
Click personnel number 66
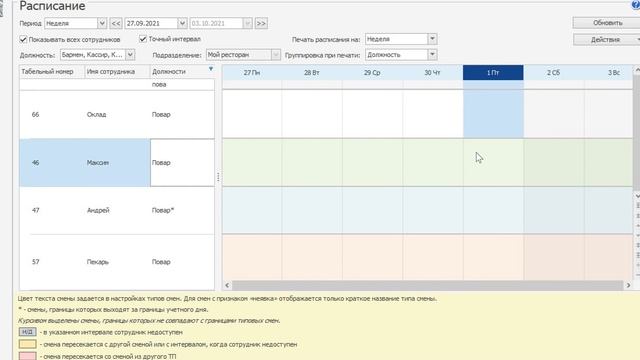tap(36, 115)
